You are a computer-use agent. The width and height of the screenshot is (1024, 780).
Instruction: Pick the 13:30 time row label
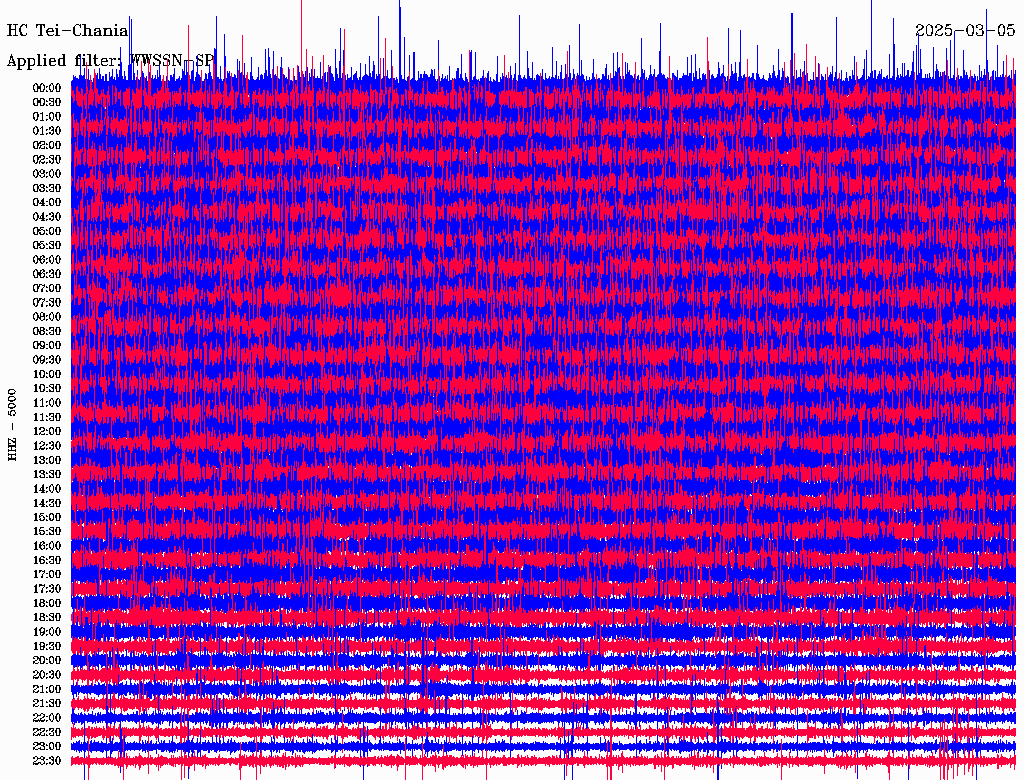(47, 475)
